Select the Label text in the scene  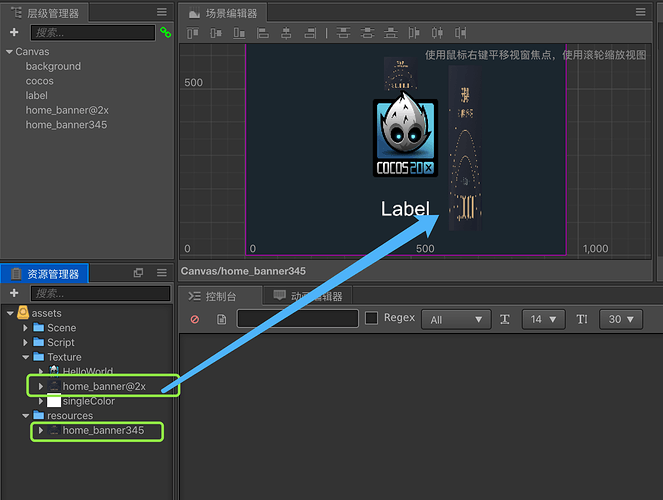[405, 209]
